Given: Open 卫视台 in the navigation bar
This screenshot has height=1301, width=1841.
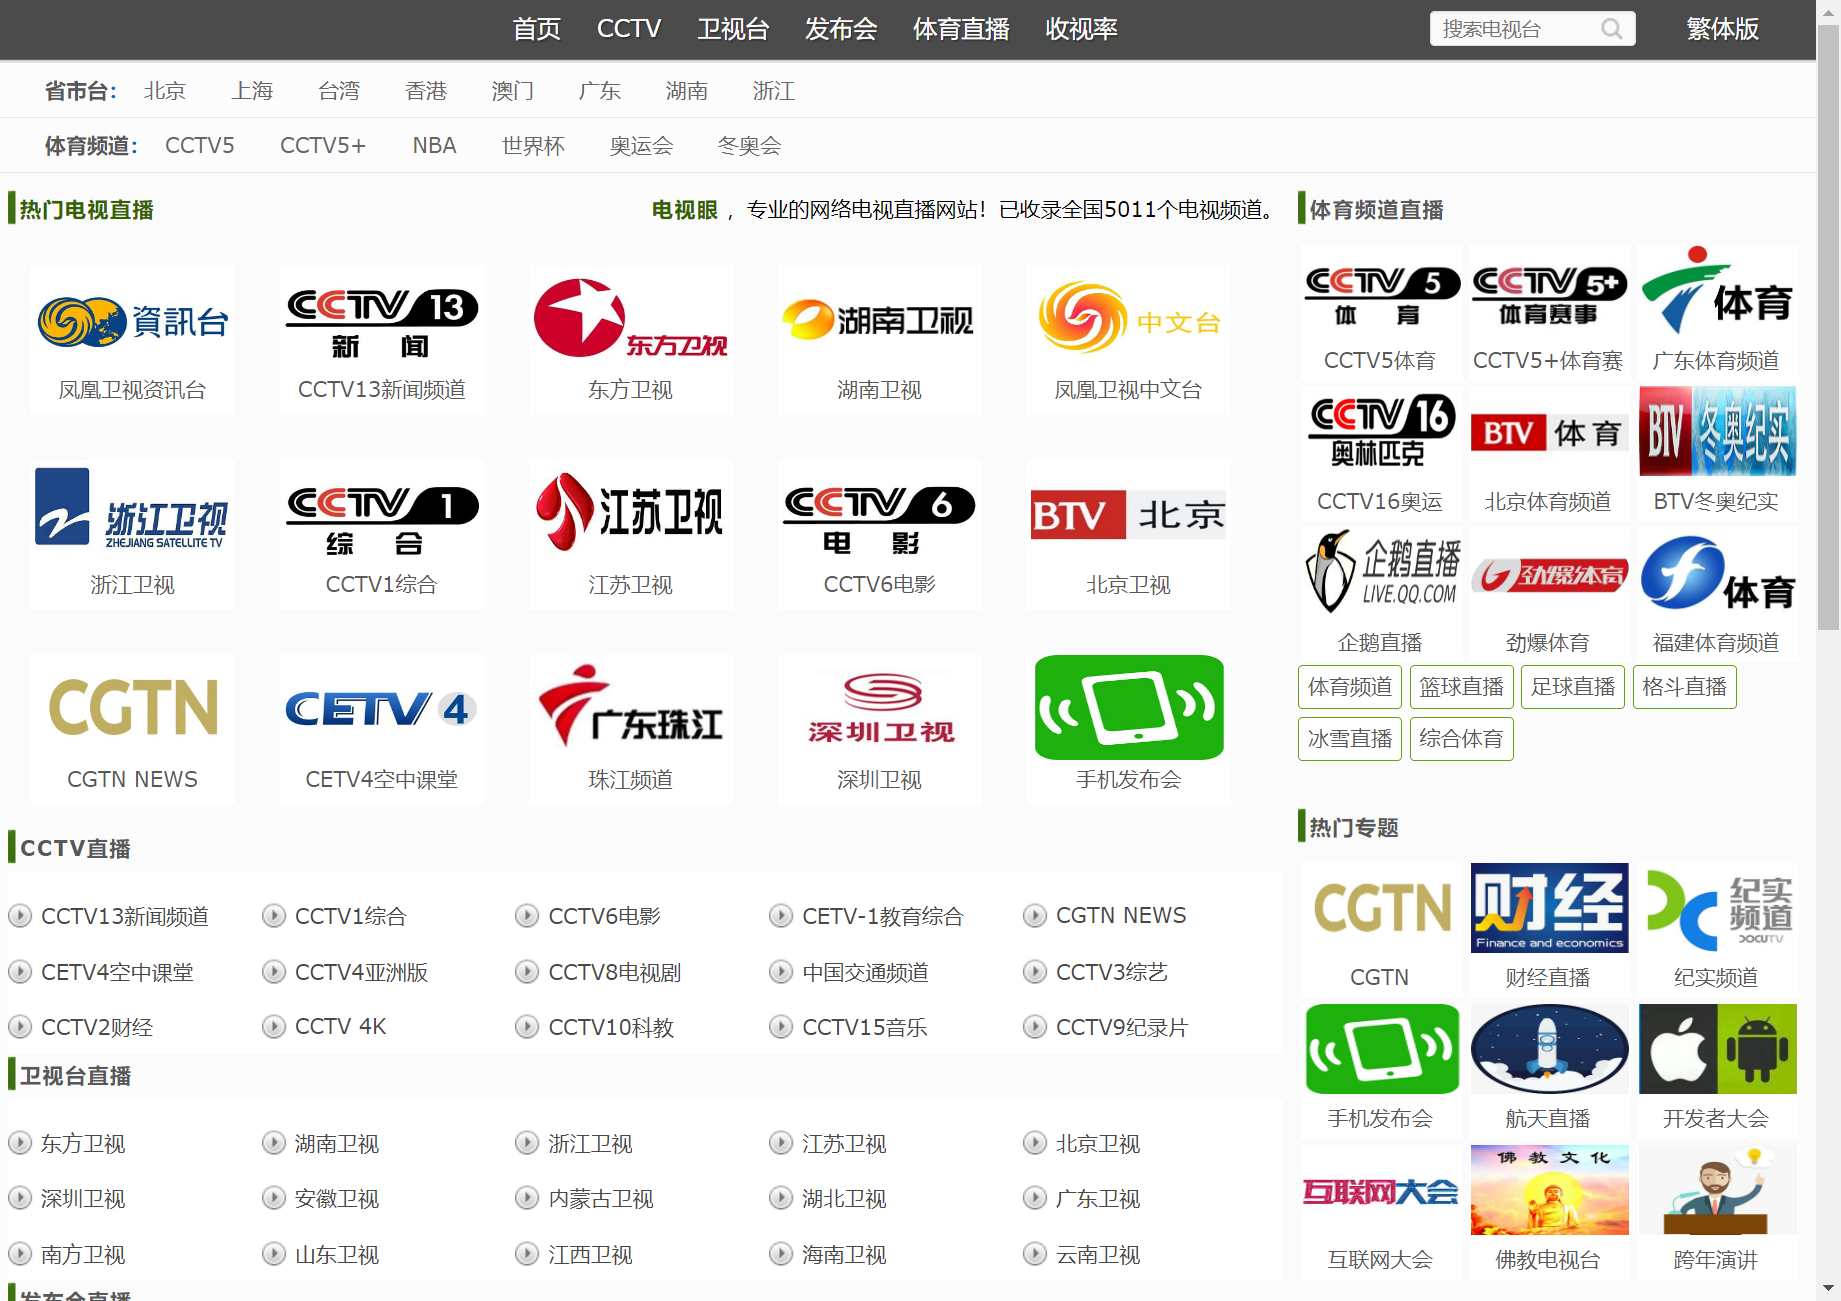Looking at the screenshot, I should coord(733,29).
